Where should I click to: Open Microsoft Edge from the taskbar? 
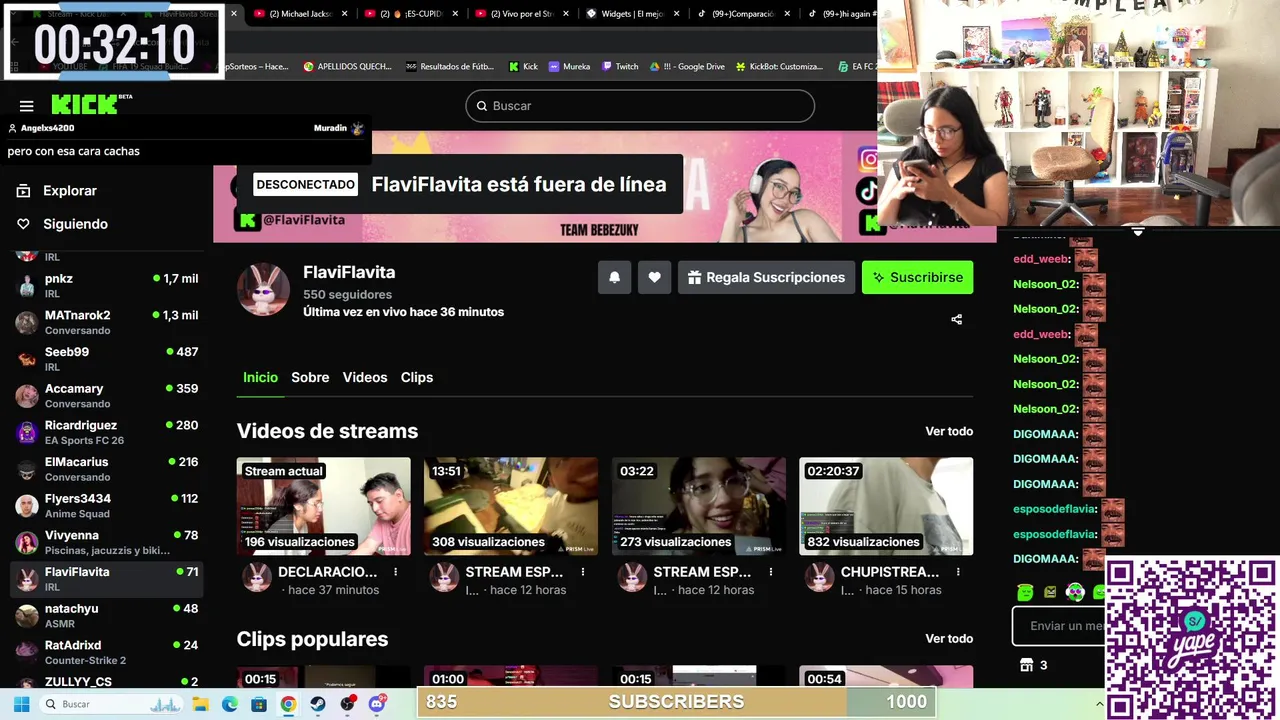[230, 704]
